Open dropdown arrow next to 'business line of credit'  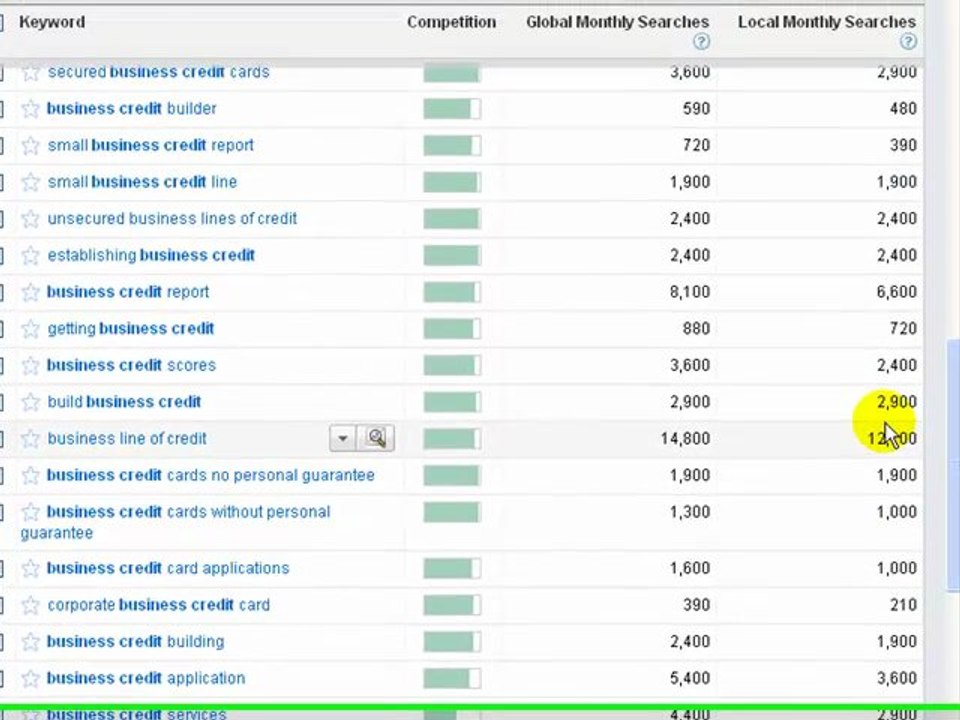pos(342,438)
